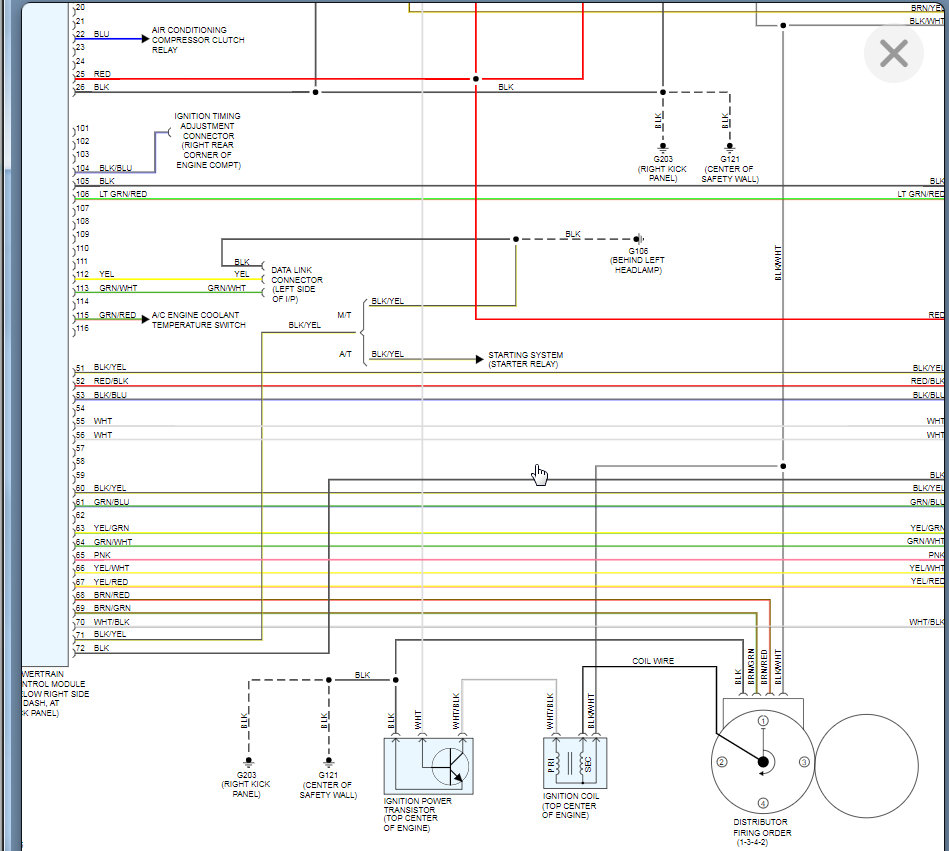The height and width of the screenshot is (851, 949).
Task: Select the 'DISTRIBUTOR FIRING ORDER' caption
Action: 761,832
